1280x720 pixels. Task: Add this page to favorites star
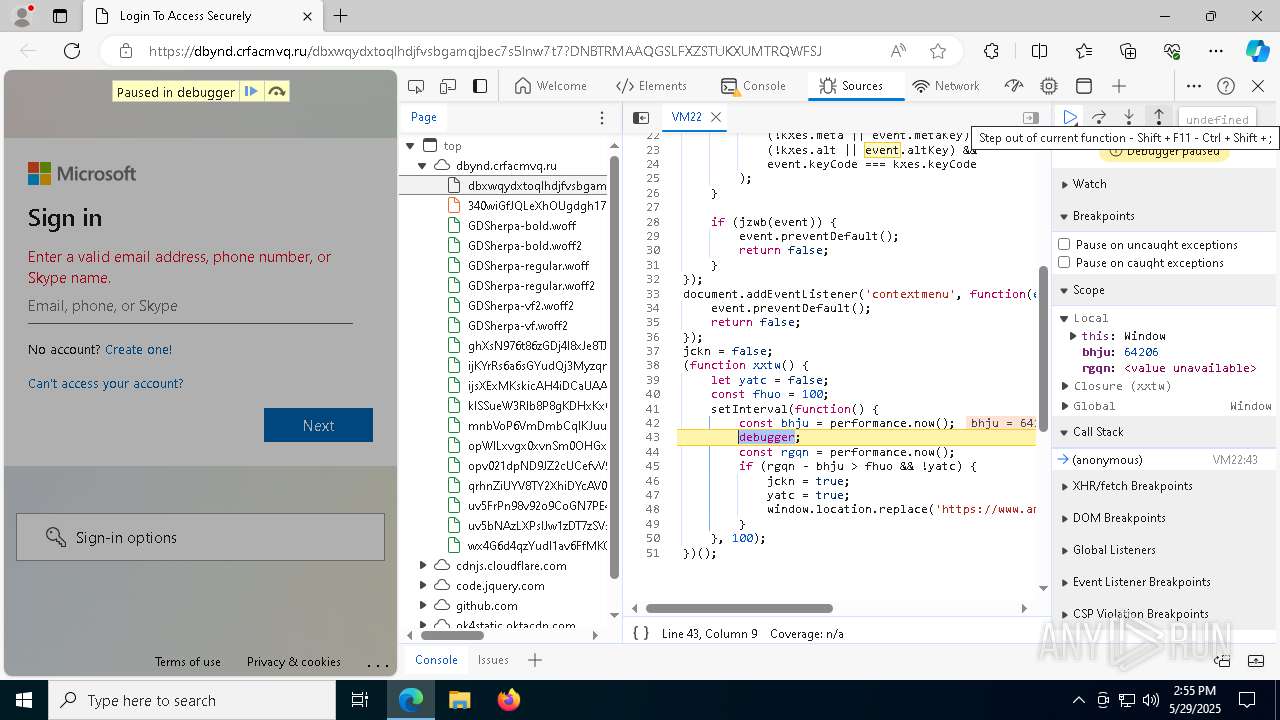coord(938,51)
